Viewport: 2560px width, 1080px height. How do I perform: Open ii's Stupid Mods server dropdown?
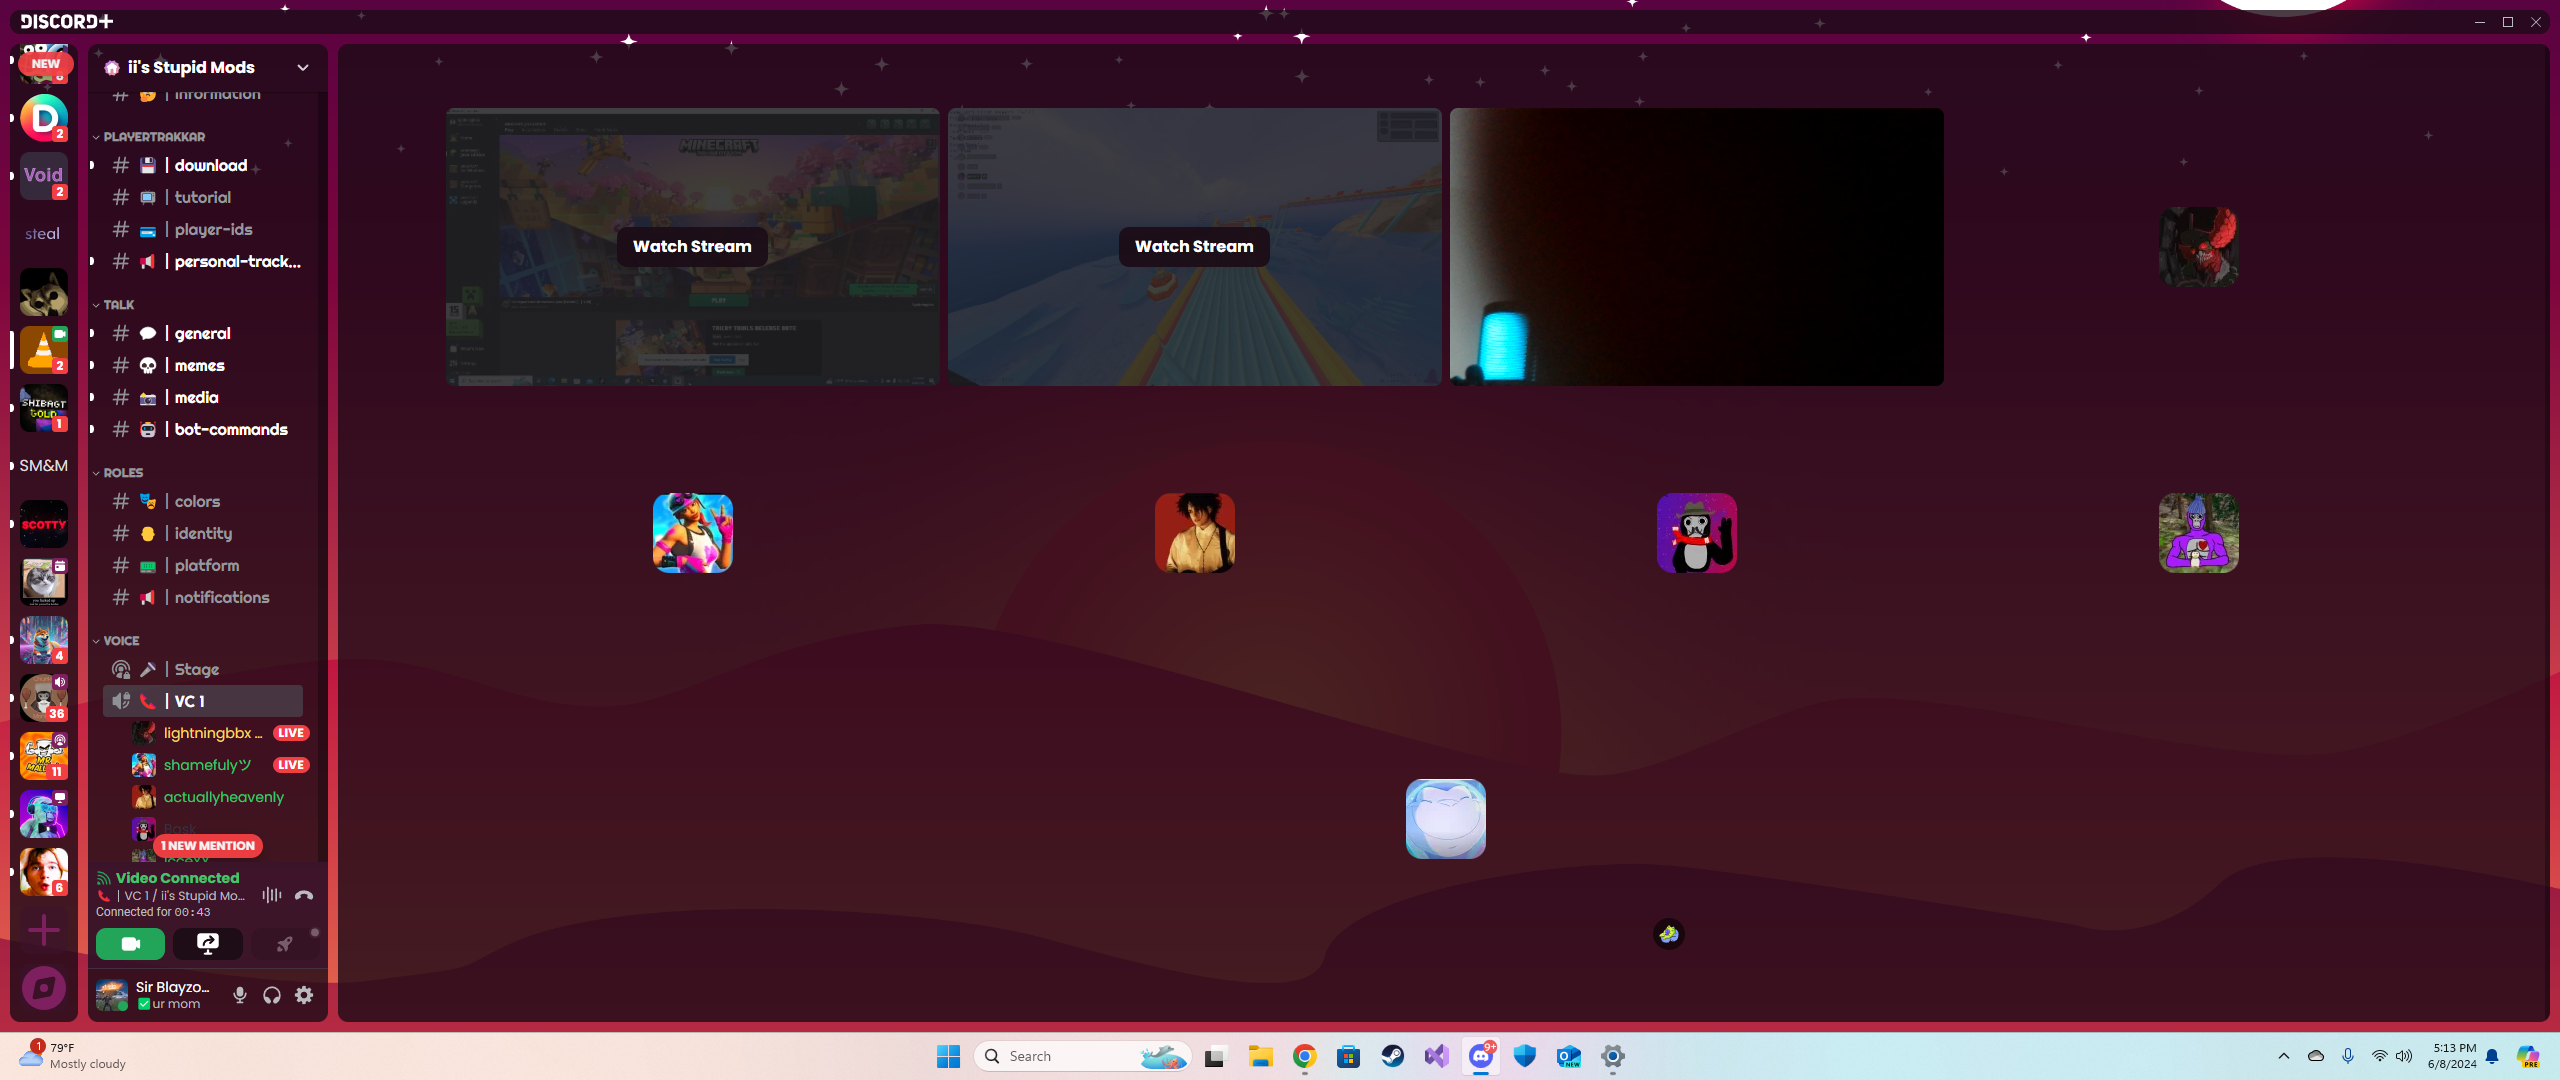[302, 67]
